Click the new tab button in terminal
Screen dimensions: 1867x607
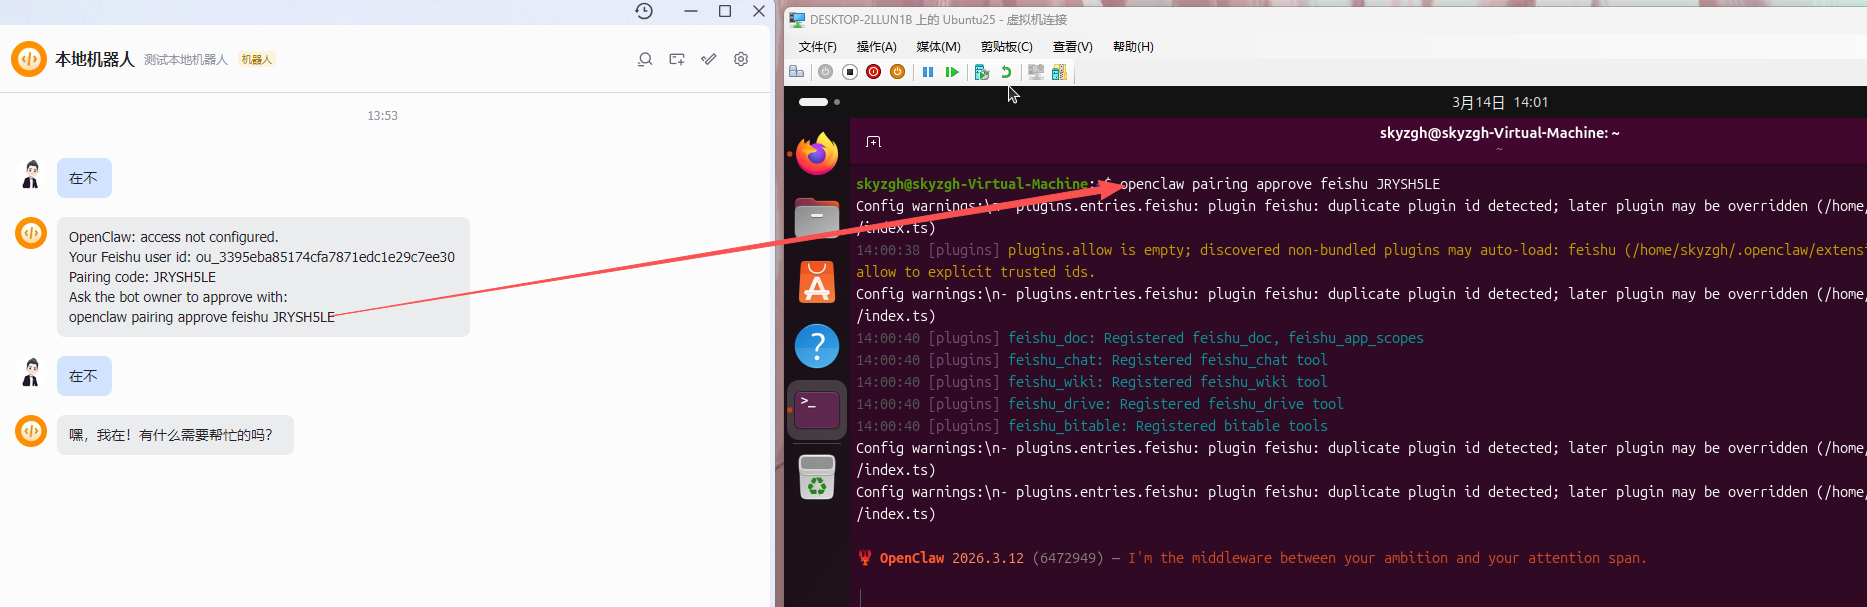pos(873,142)
